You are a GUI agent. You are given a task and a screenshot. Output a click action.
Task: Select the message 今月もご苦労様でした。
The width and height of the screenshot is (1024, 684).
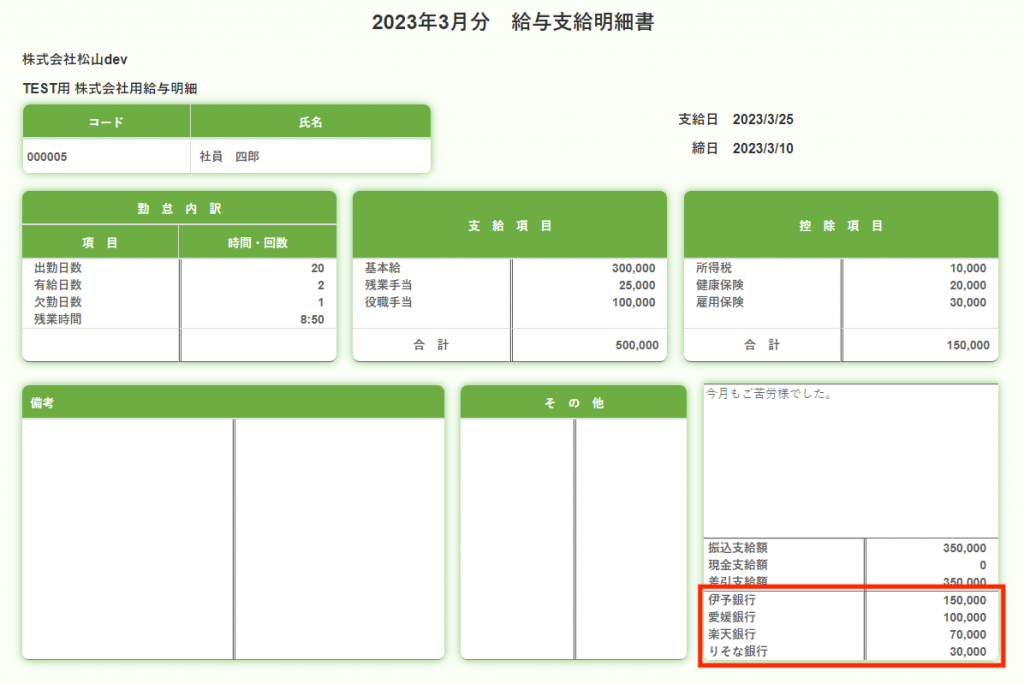tap(769, 393)
